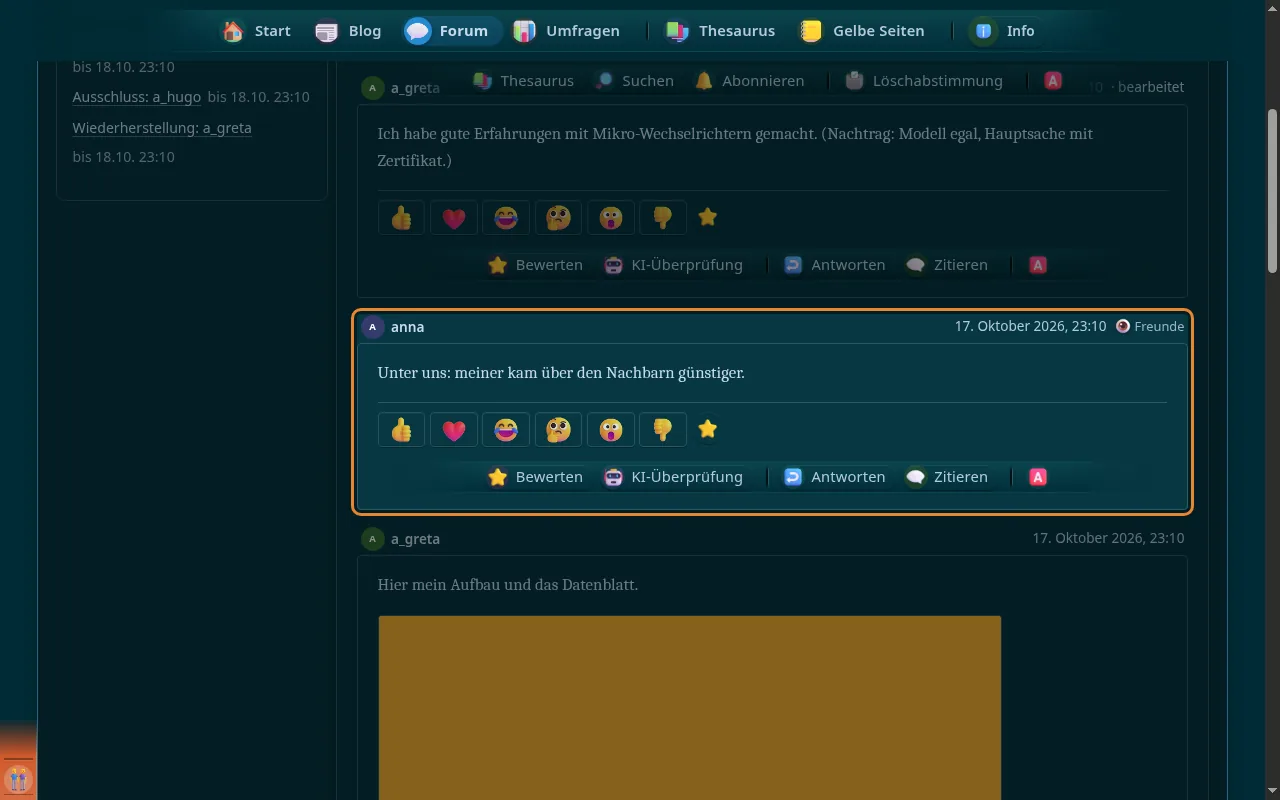The image size is (1280, 800).
Task: Start Löschabstimmung for thread
Action: tap(923, 81)
